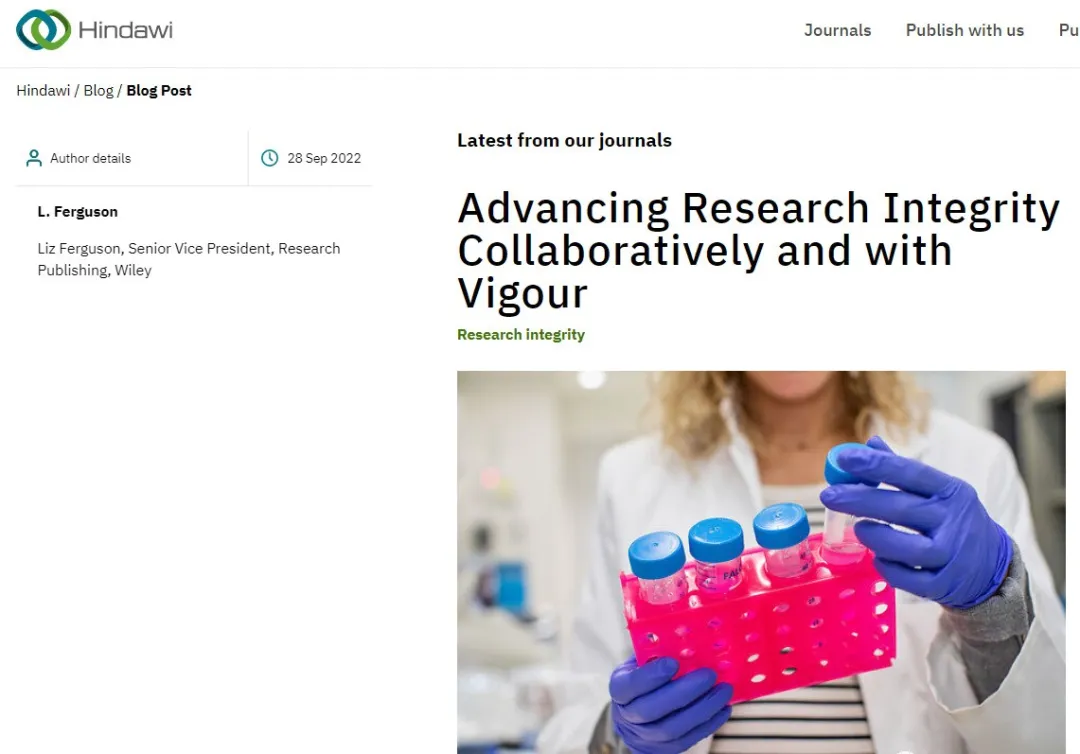
Task: Click the Hindawi interlocking rings logo icon
Action: point(43,30)
